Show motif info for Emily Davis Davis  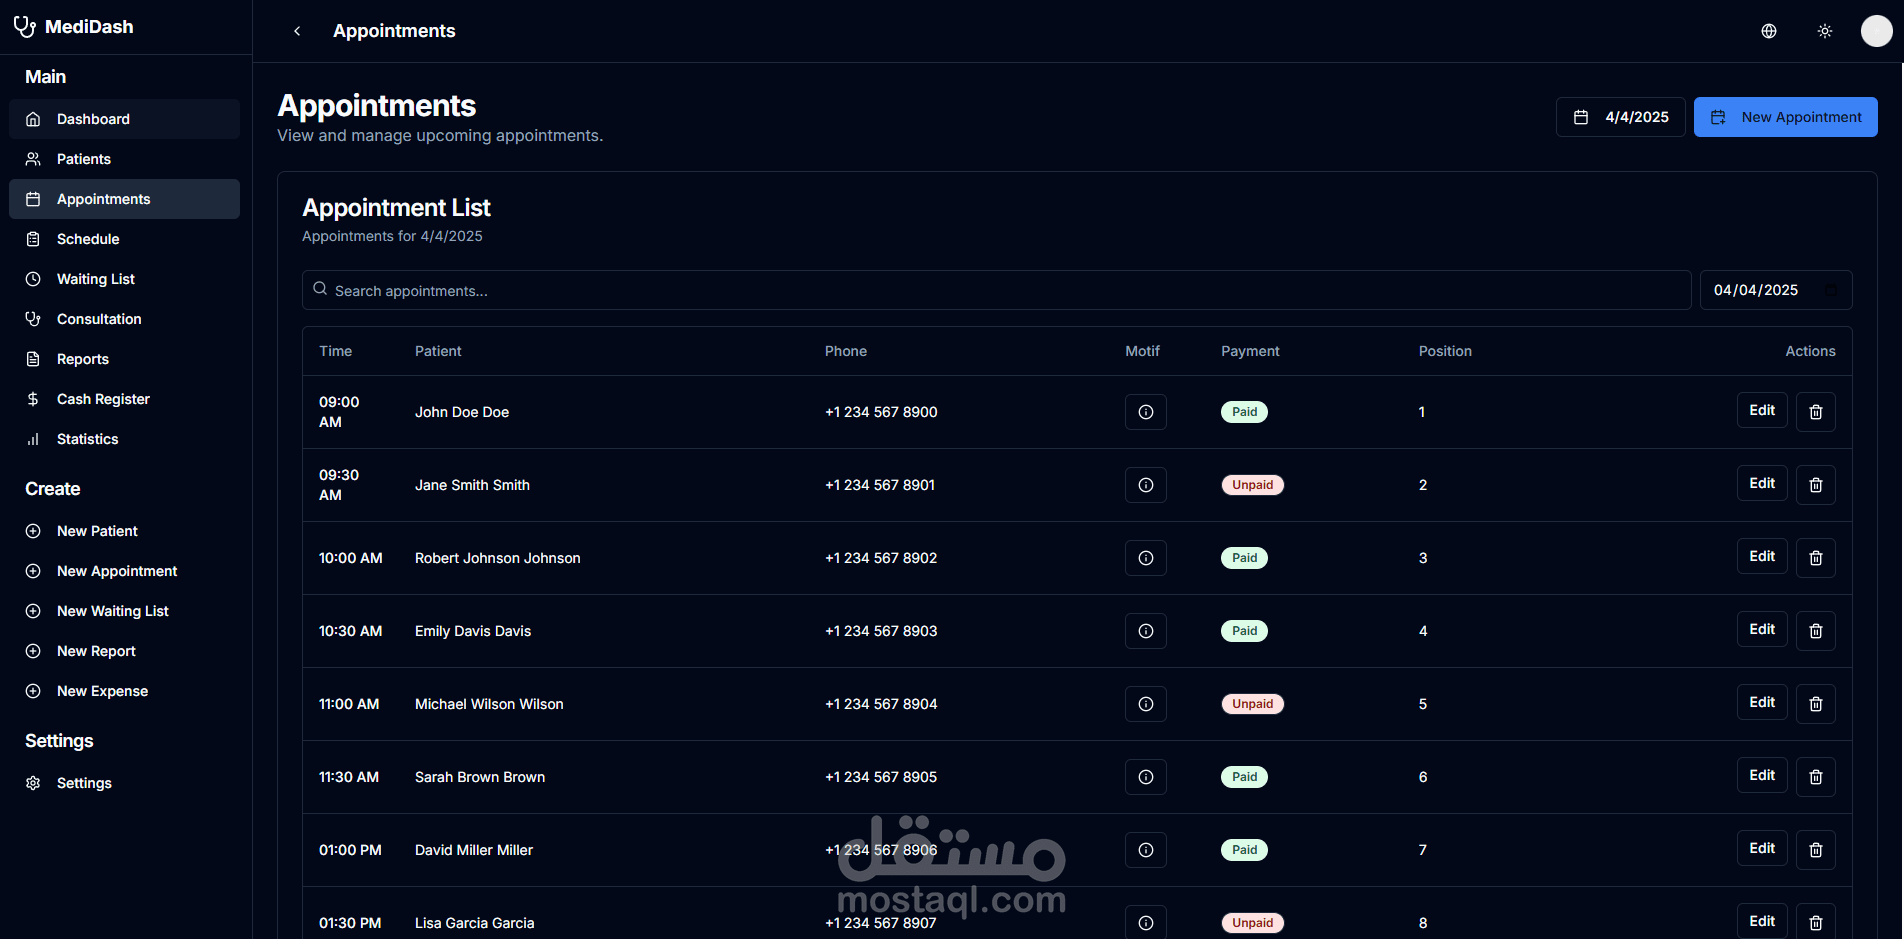[1146, 631]
